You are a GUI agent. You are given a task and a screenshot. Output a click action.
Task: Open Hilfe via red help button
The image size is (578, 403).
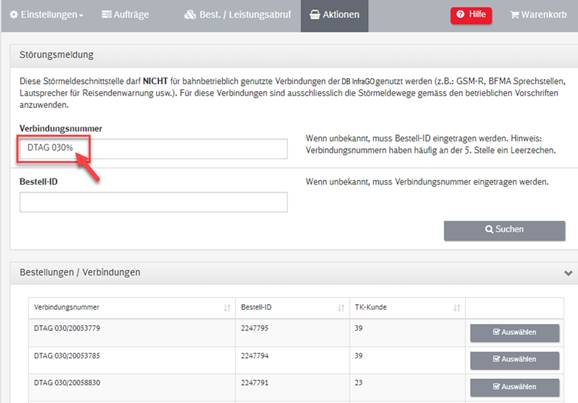point(471,15)
